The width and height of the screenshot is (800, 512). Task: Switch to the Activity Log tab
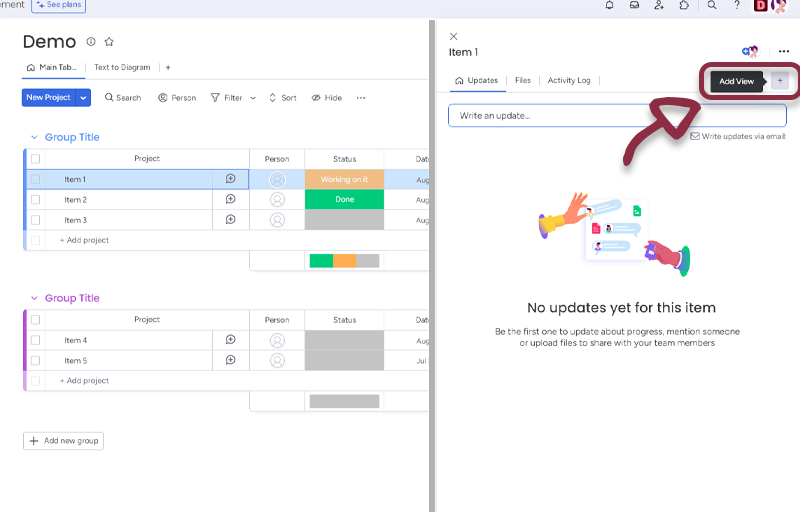click(x=568, y=81)
